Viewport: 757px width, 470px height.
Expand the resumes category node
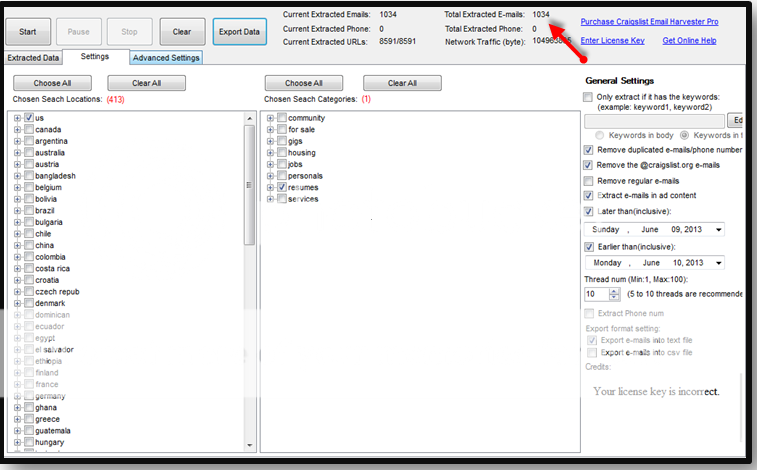270,187
